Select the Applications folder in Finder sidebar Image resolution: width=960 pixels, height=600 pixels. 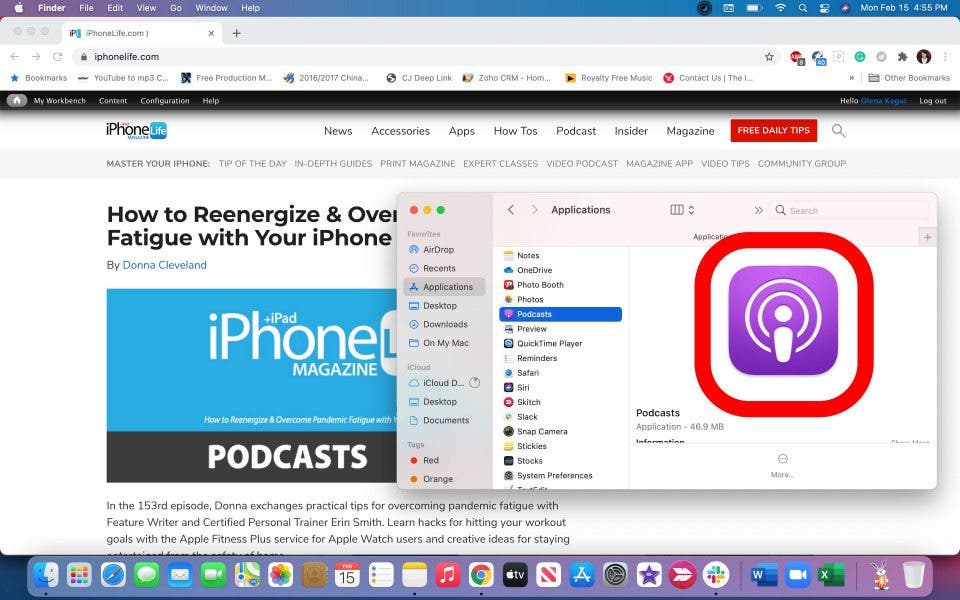[446, 287]
